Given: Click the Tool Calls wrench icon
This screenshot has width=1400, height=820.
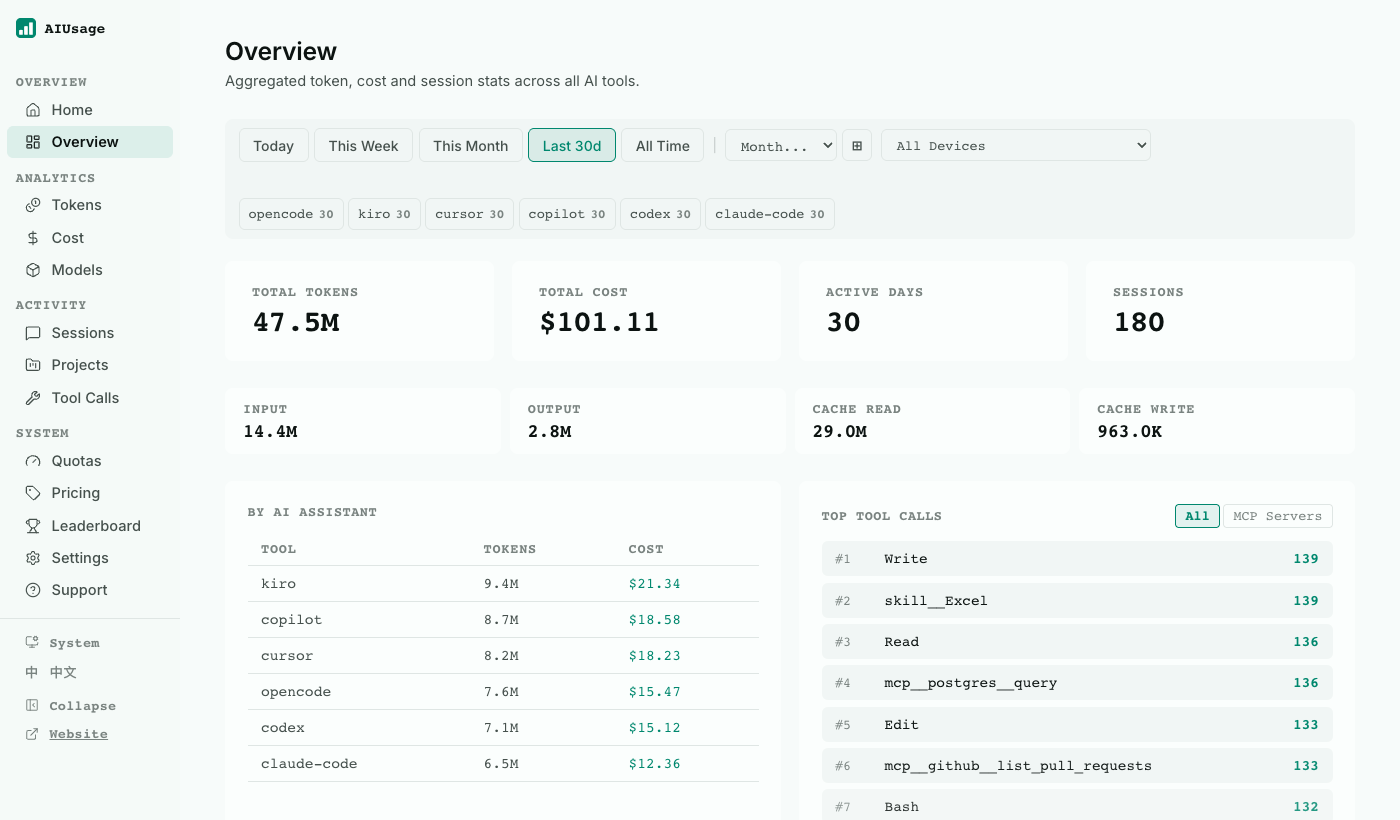Looking at the screenshot, I should pyautogui.click(x=33, y=398).
